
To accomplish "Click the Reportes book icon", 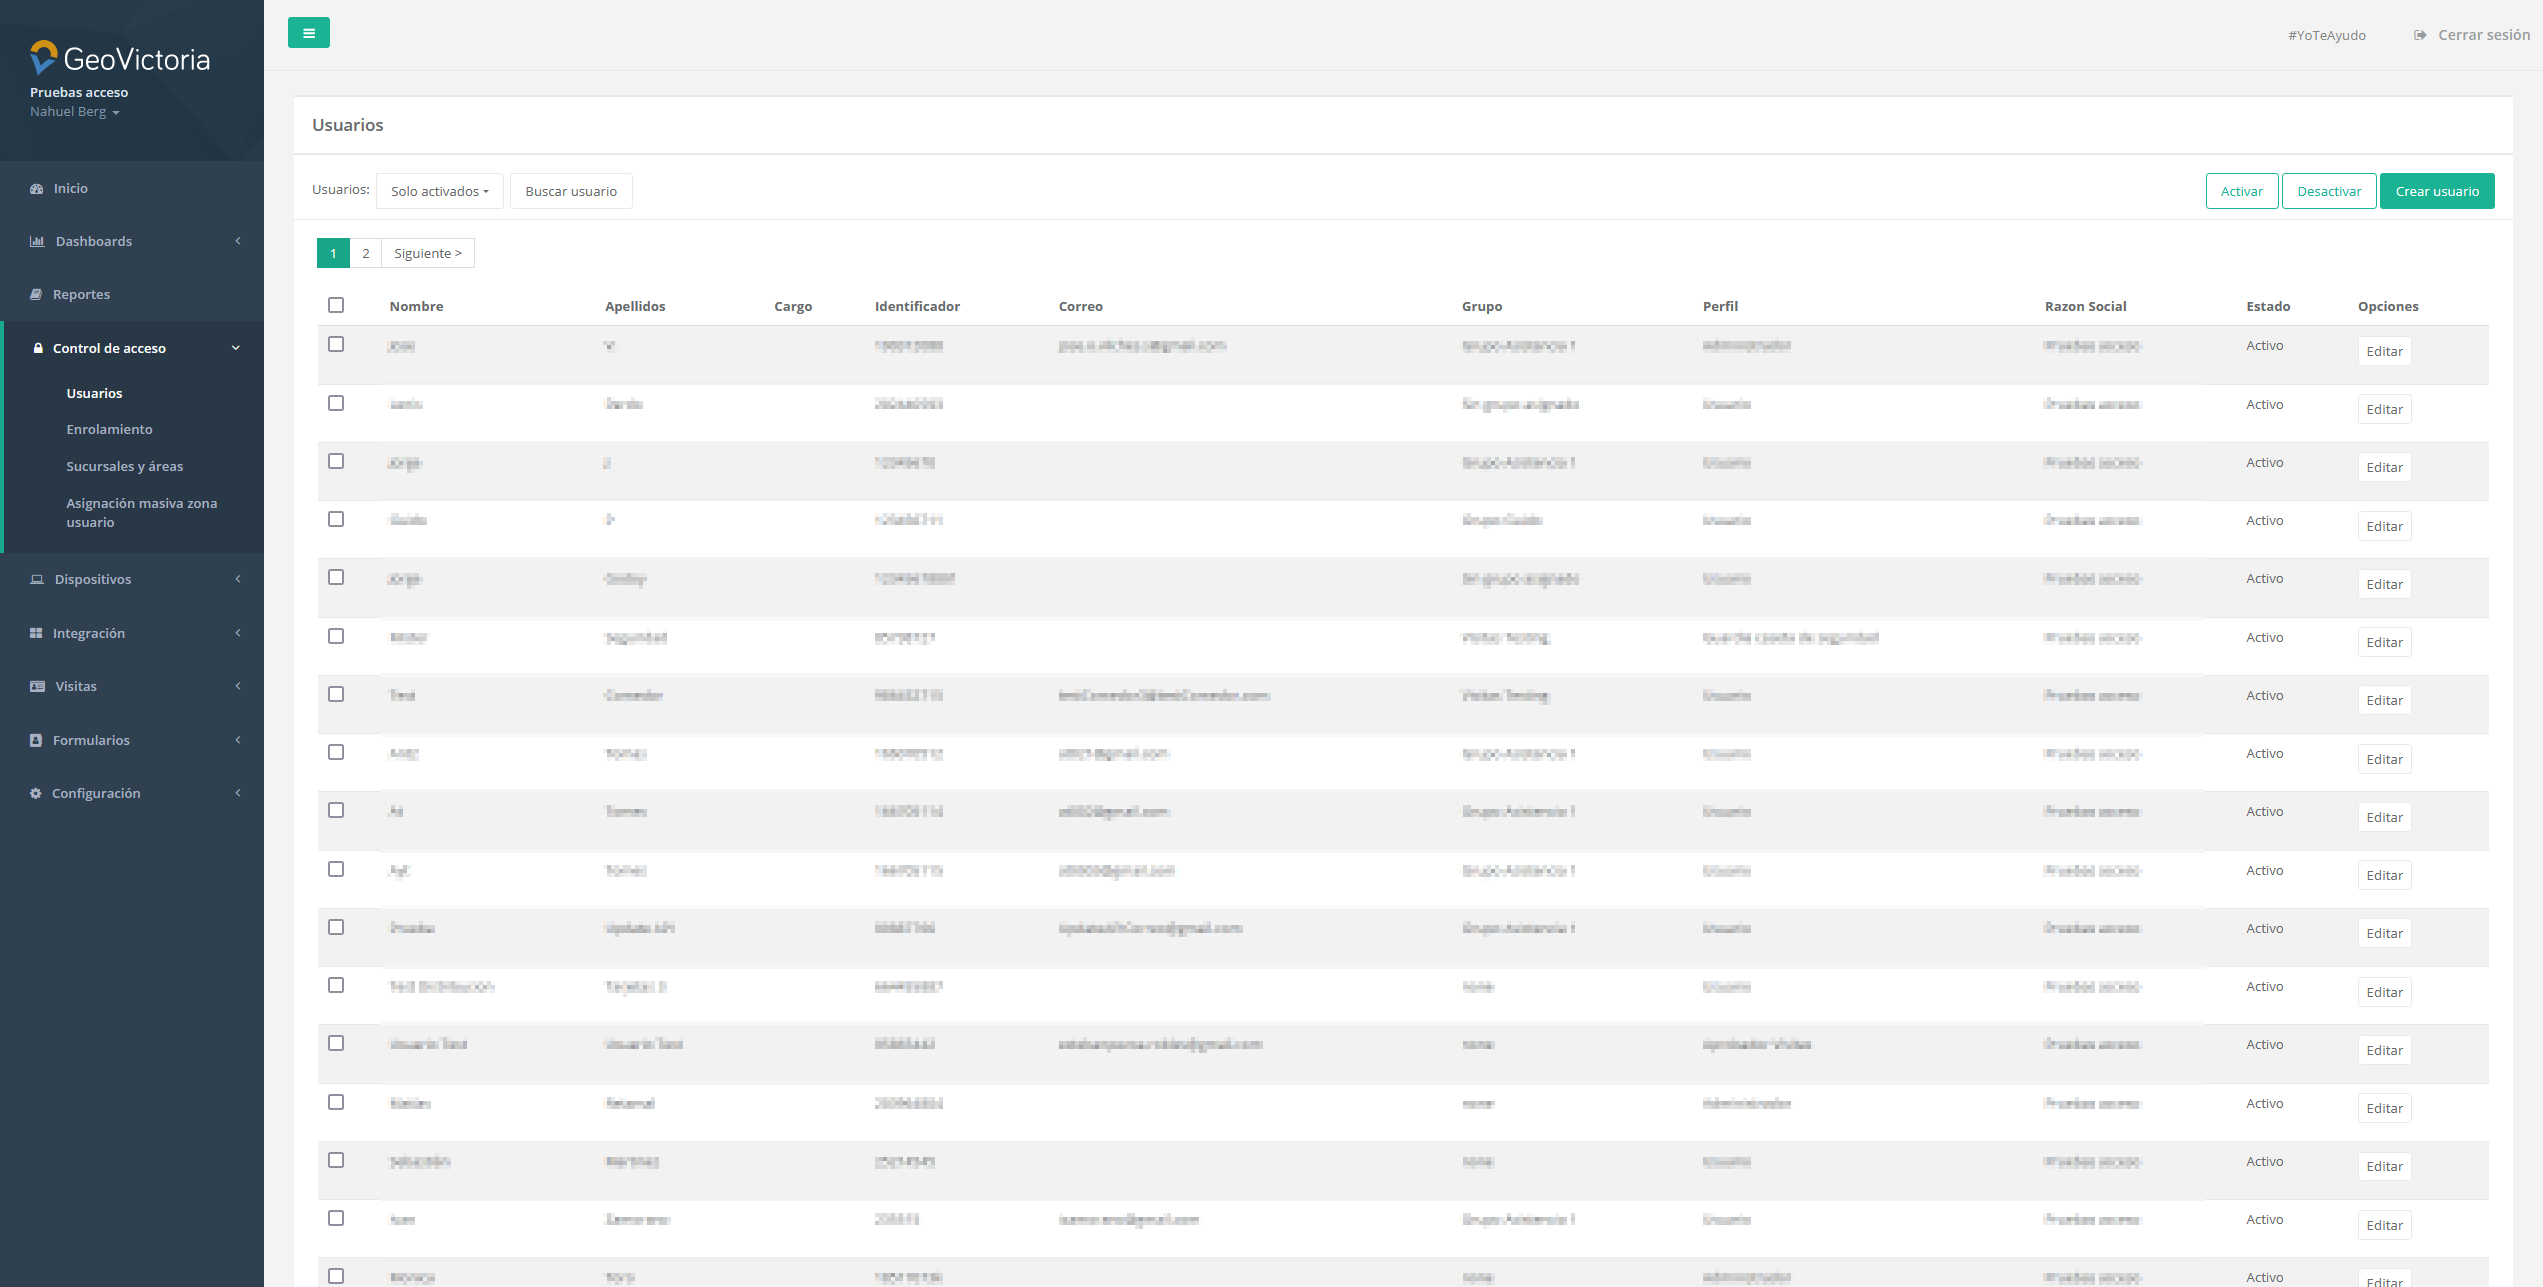I will (36, 295).
